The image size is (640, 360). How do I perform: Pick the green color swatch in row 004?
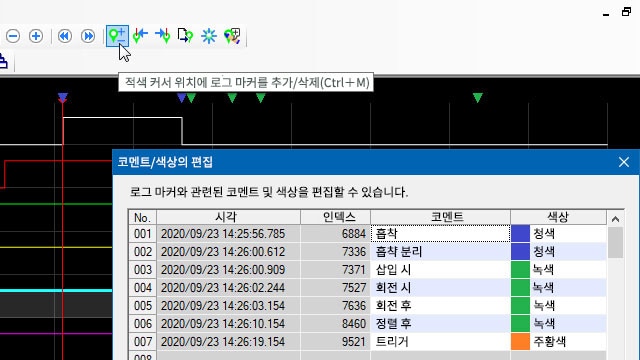[520, 287]
